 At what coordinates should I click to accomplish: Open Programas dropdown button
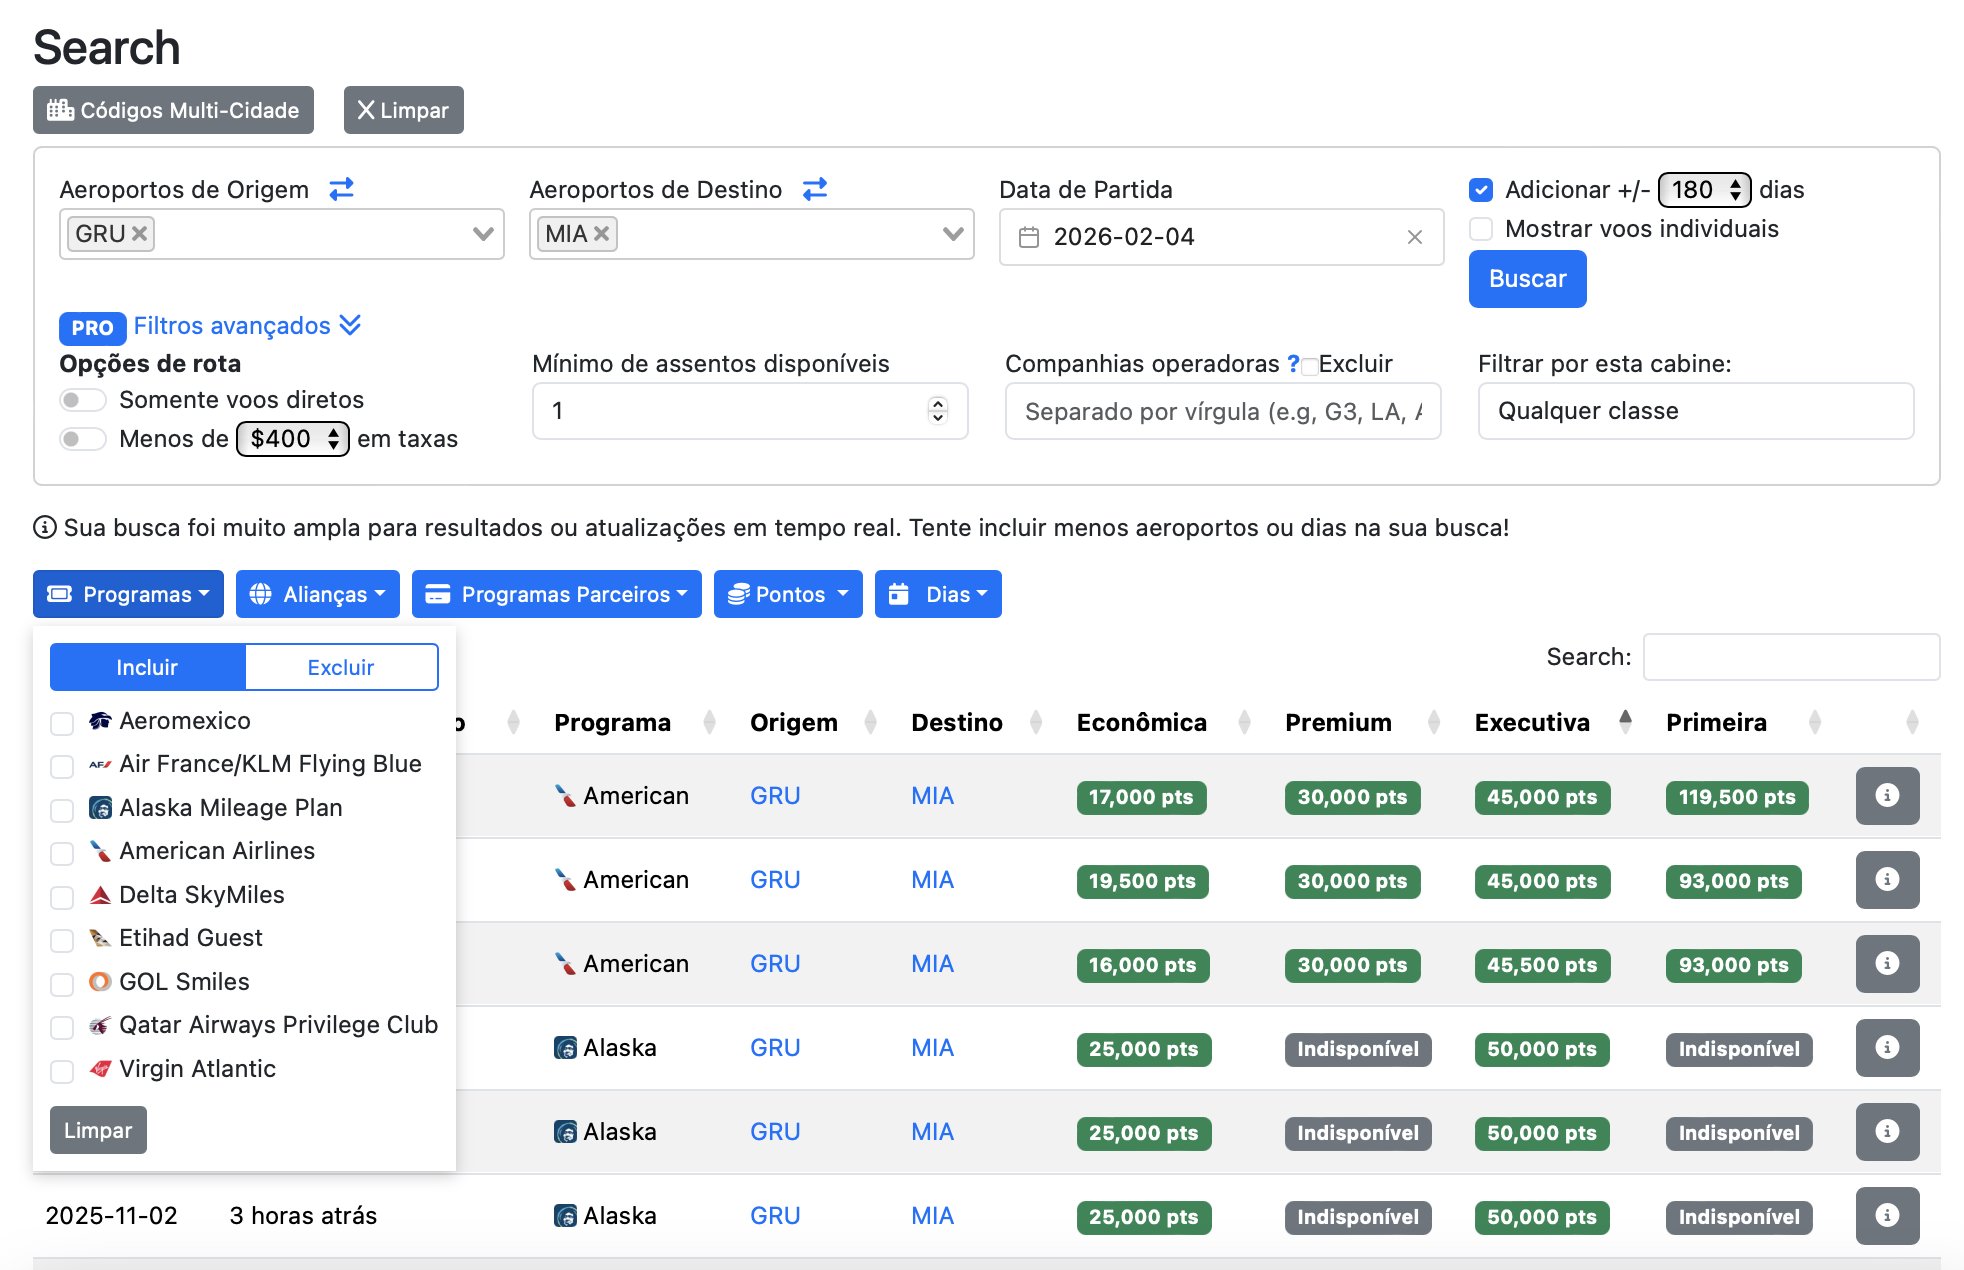coord(128,594)
